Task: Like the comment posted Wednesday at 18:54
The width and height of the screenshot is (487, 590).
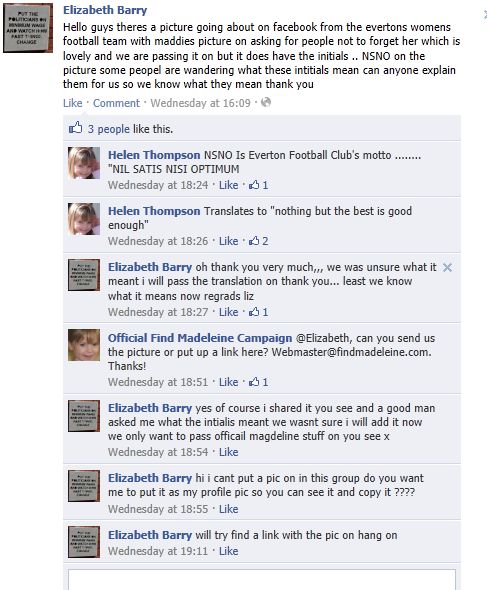Action: click(228, 452)
